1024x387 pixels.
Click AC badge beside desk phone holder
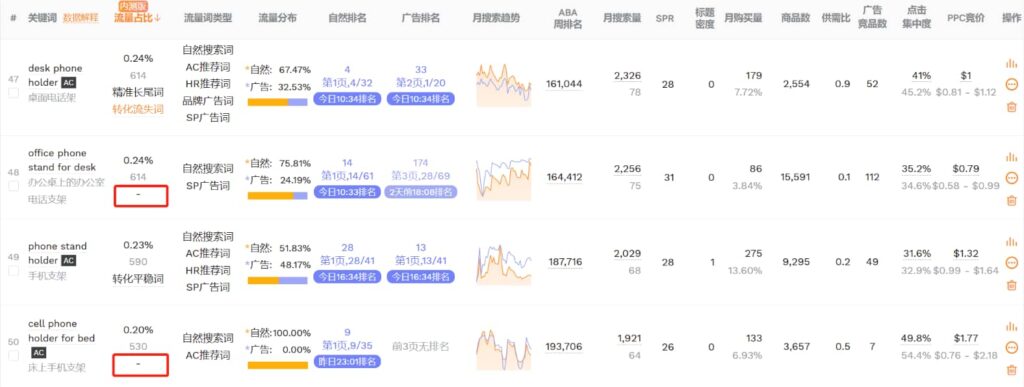(x=69, y=82)
